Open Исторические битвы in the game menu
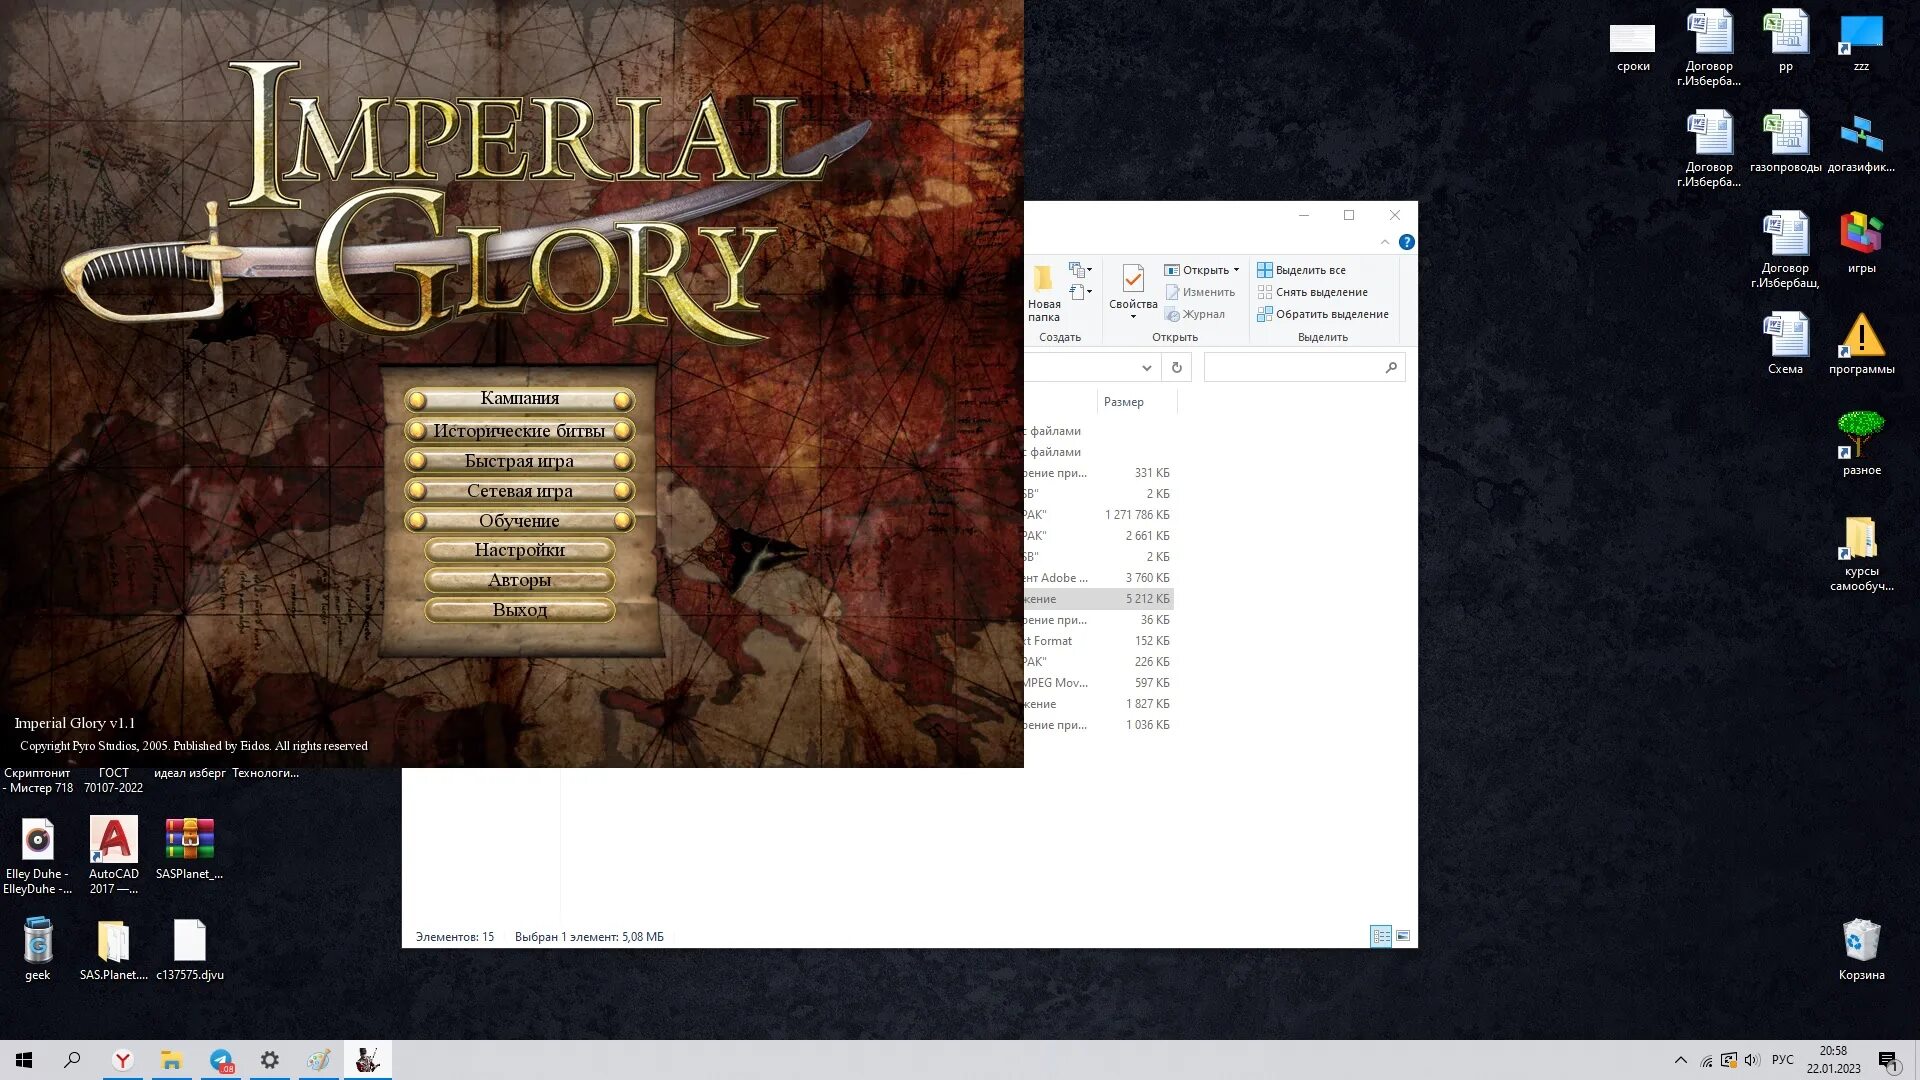The width and height of the screenshot is (1920, 1080). [x=519, y=431]
